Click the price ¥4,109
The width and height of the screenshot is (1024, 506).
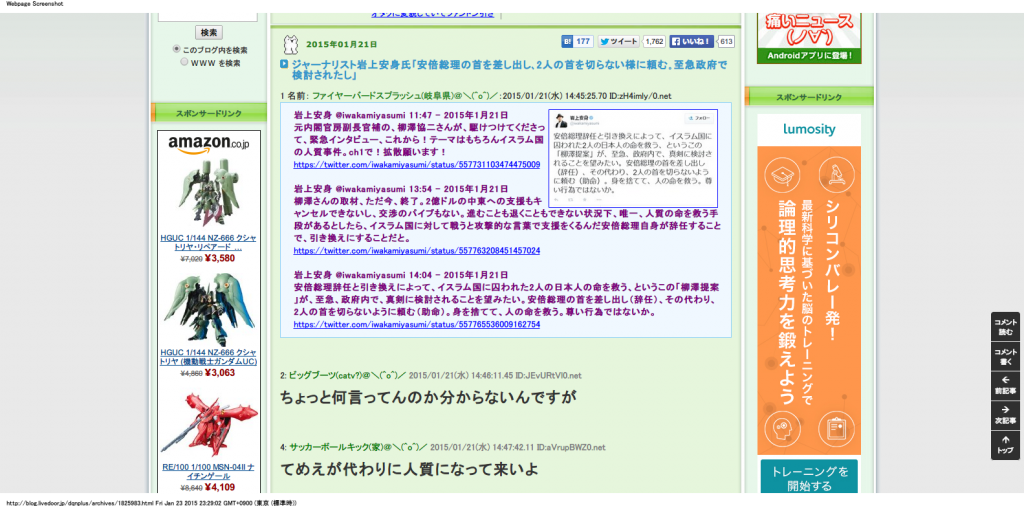[219, 487]
